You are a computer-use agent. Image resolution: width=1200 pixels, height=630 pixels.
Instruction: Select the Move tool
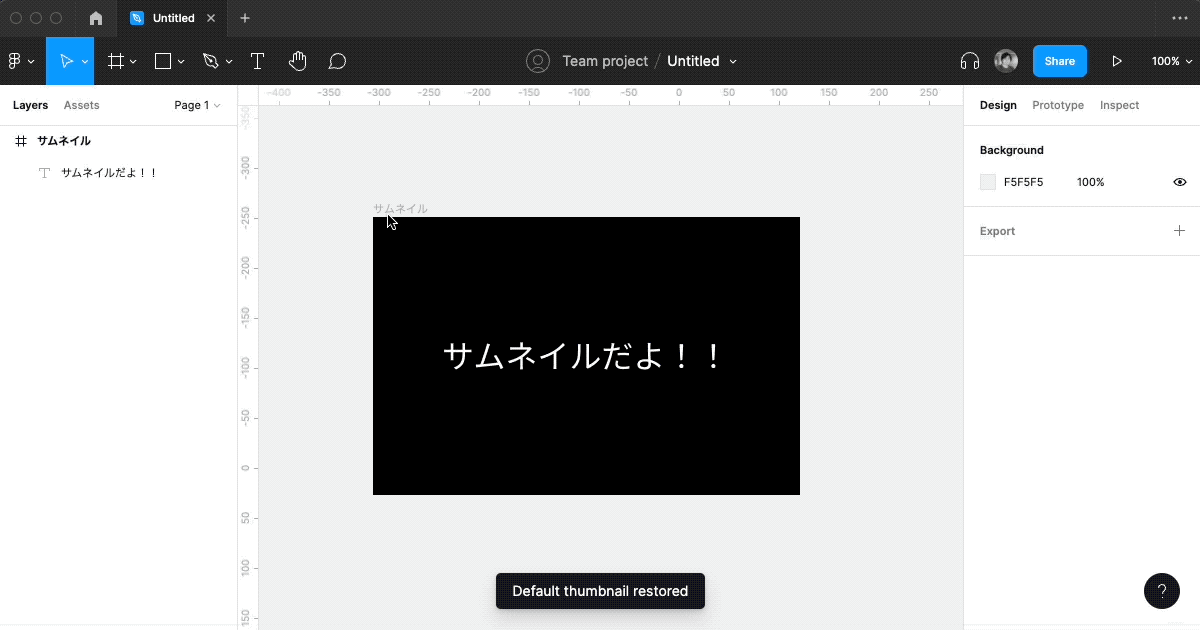pos(65,61)
